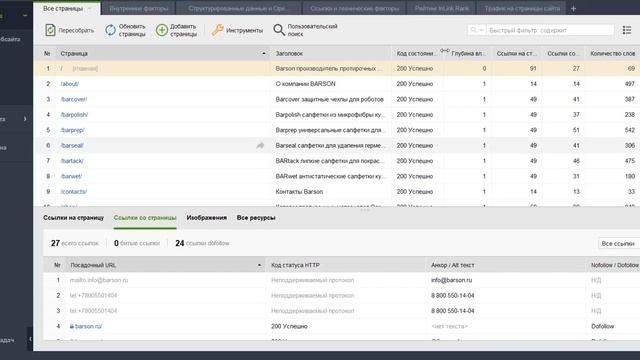Screen dimensions: 640x360
Task: Add a new workspace tab with plus
Action: [573, 8]
